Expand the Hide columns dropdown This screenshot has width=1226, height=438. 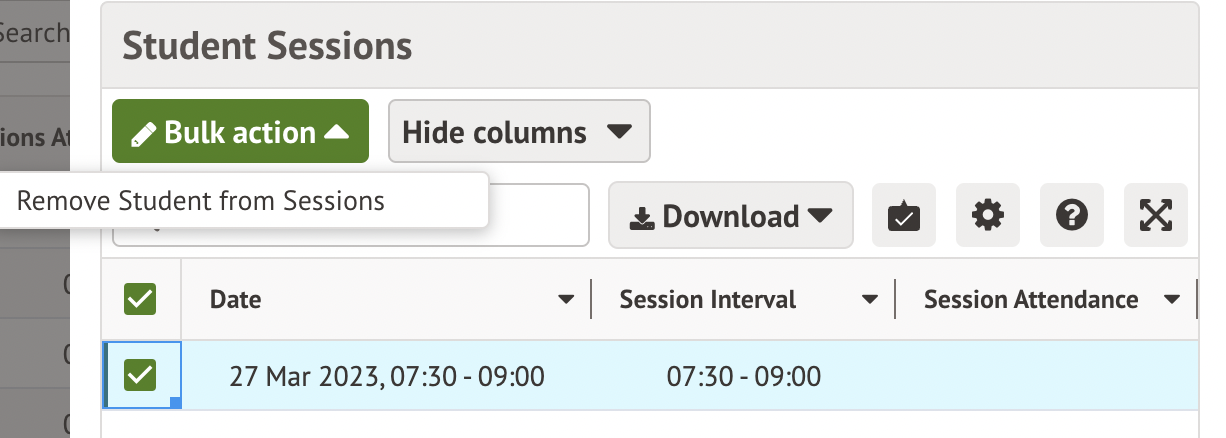(x=519, y=131)
